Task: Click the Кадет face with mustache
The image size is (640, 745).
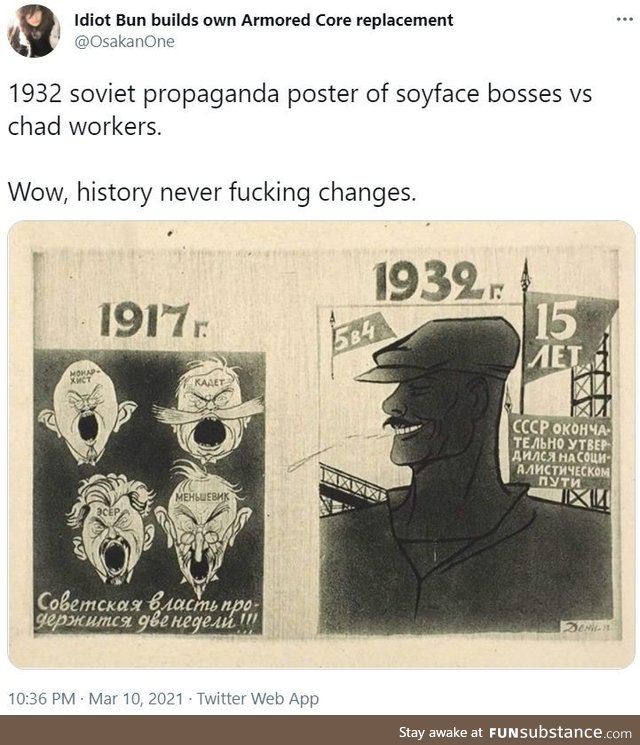Action: (x=209, y=410)
